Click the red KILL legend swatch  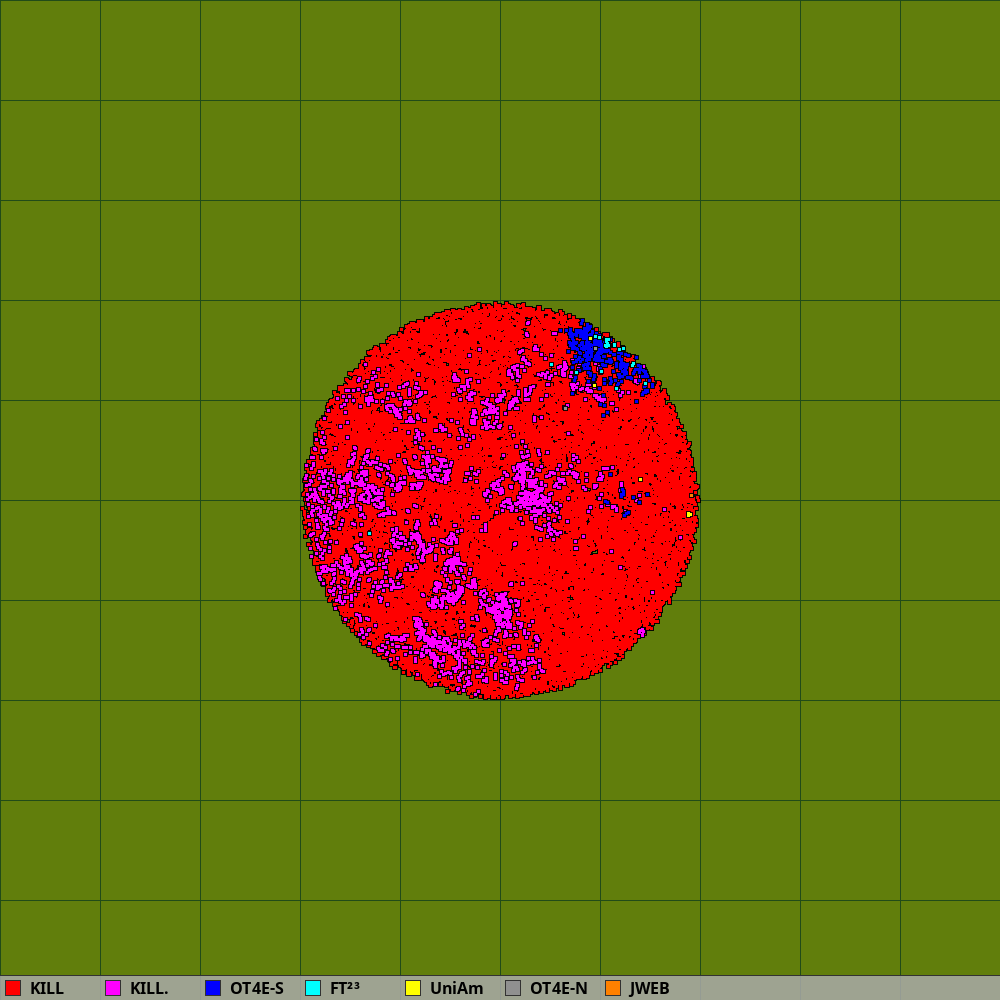[13, 988]
